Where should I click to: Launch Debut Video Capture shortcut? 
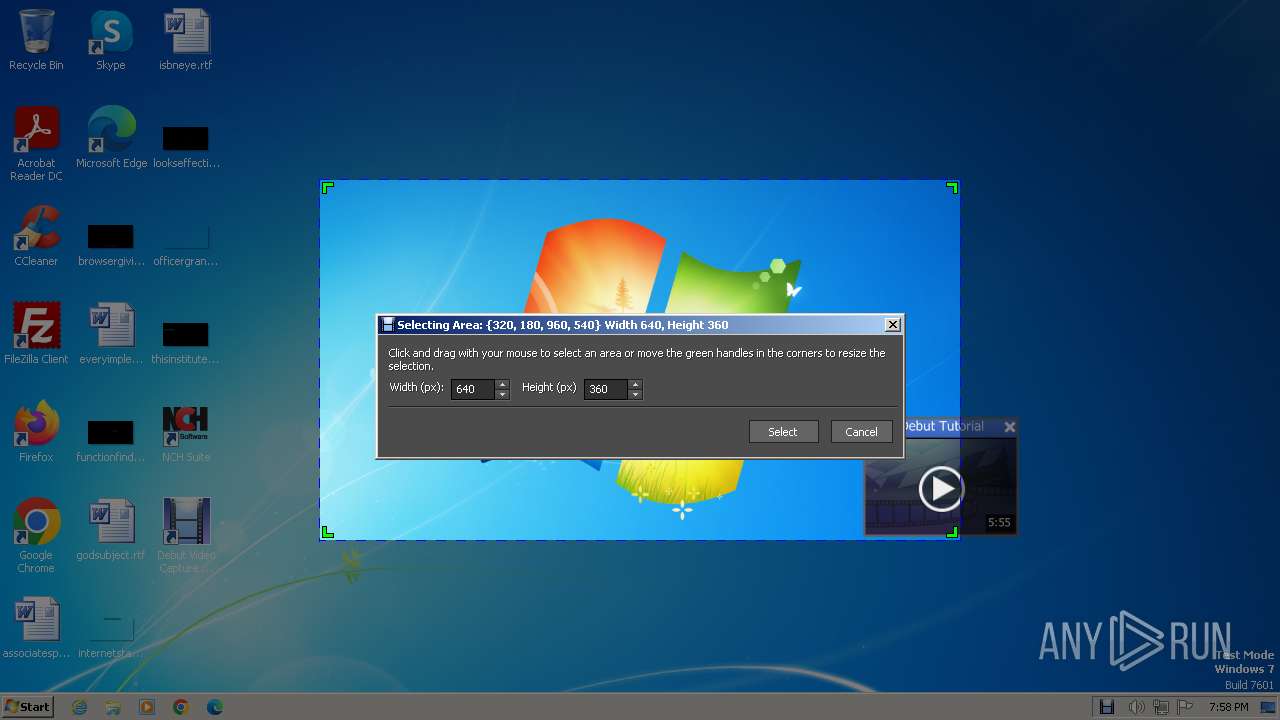(x=186, y=536)
